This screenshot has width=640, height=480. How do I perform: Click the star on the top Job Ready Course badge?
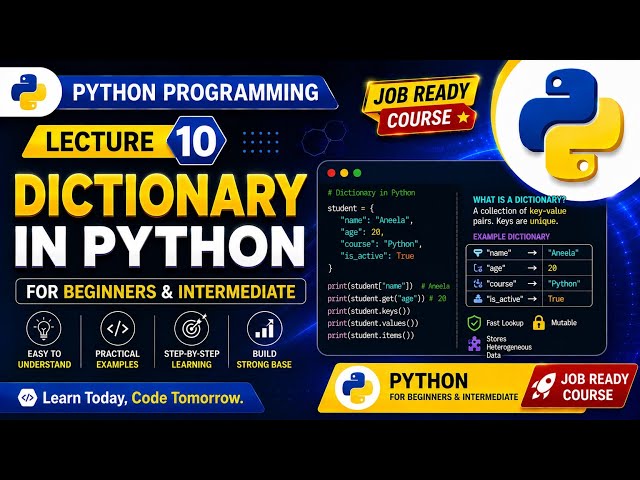tap(463, 118)
